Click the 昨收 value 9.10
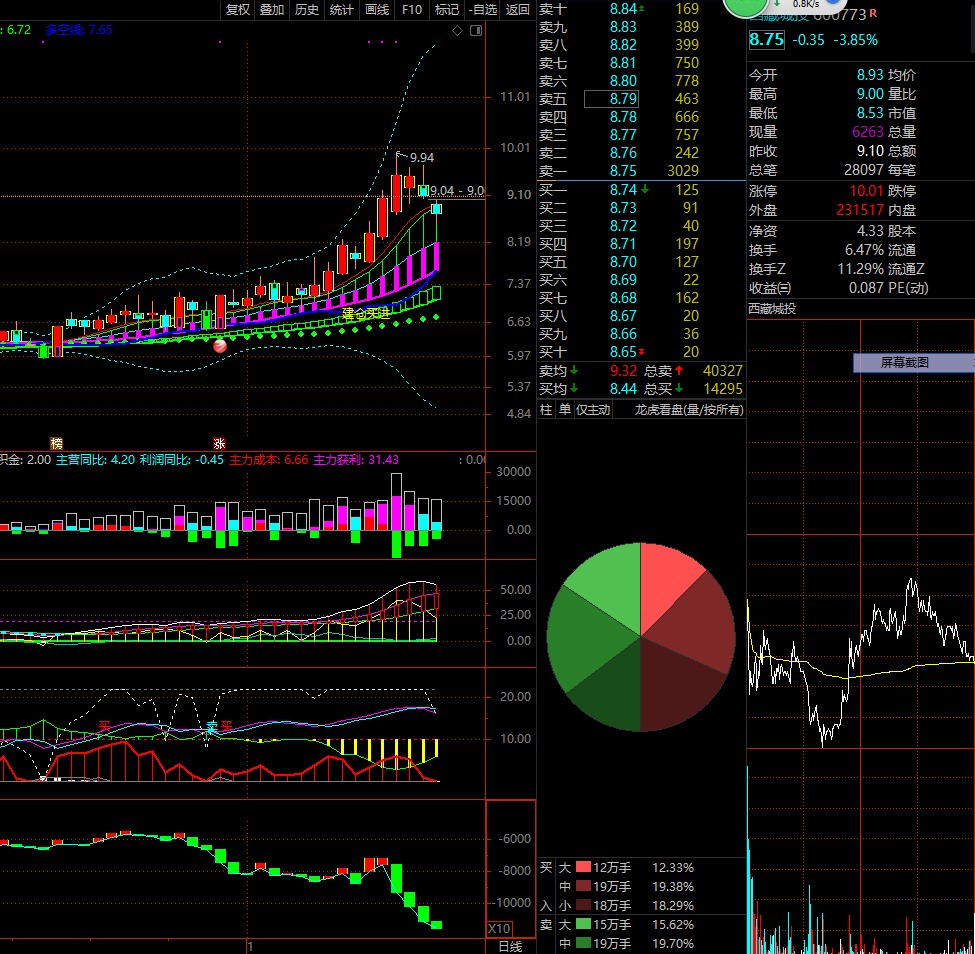 [x=870, y=151]
